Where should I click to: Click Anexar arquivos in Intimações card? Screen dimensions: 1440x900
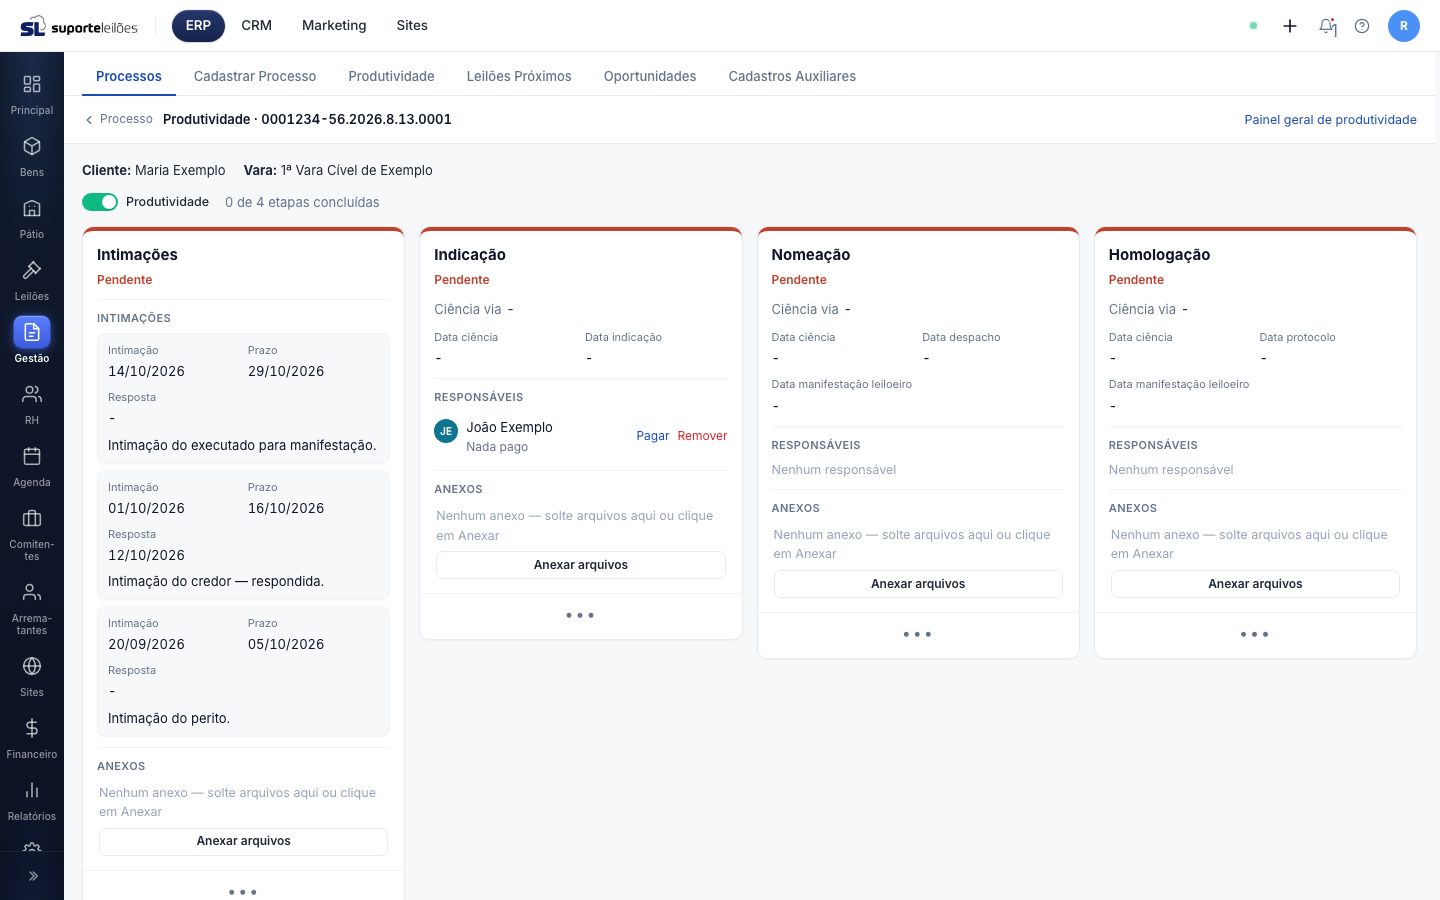(x=243, y=841)
